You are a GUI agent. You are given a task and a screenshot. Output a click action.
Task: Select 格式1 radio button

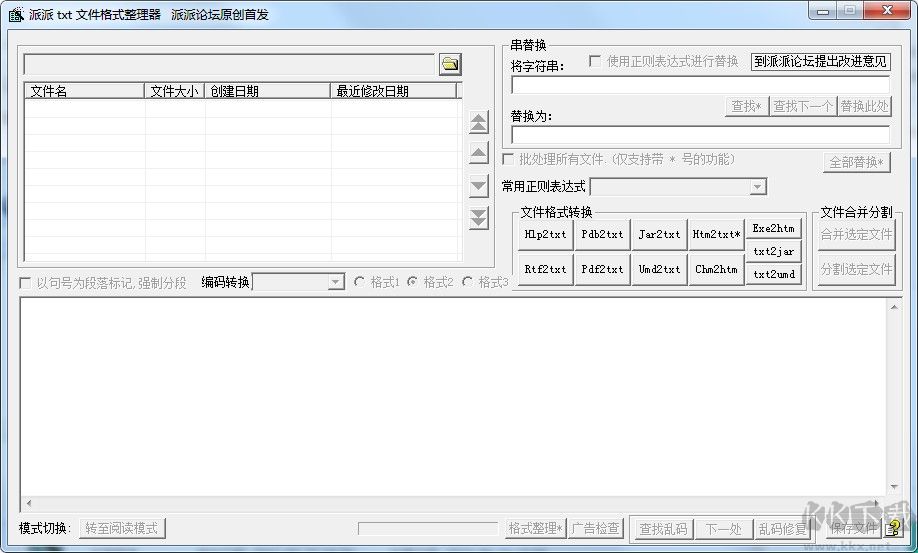359,282
